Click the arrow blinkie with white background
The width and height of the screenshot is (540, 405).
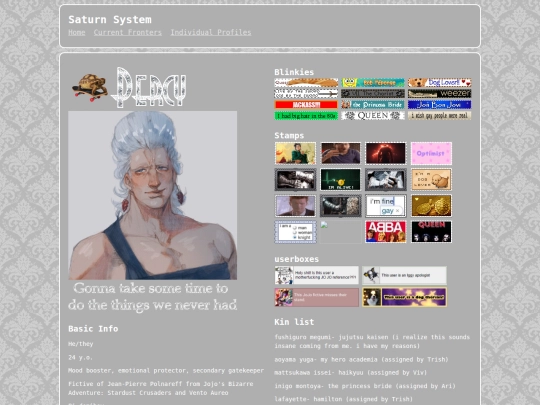coord(306,94)
